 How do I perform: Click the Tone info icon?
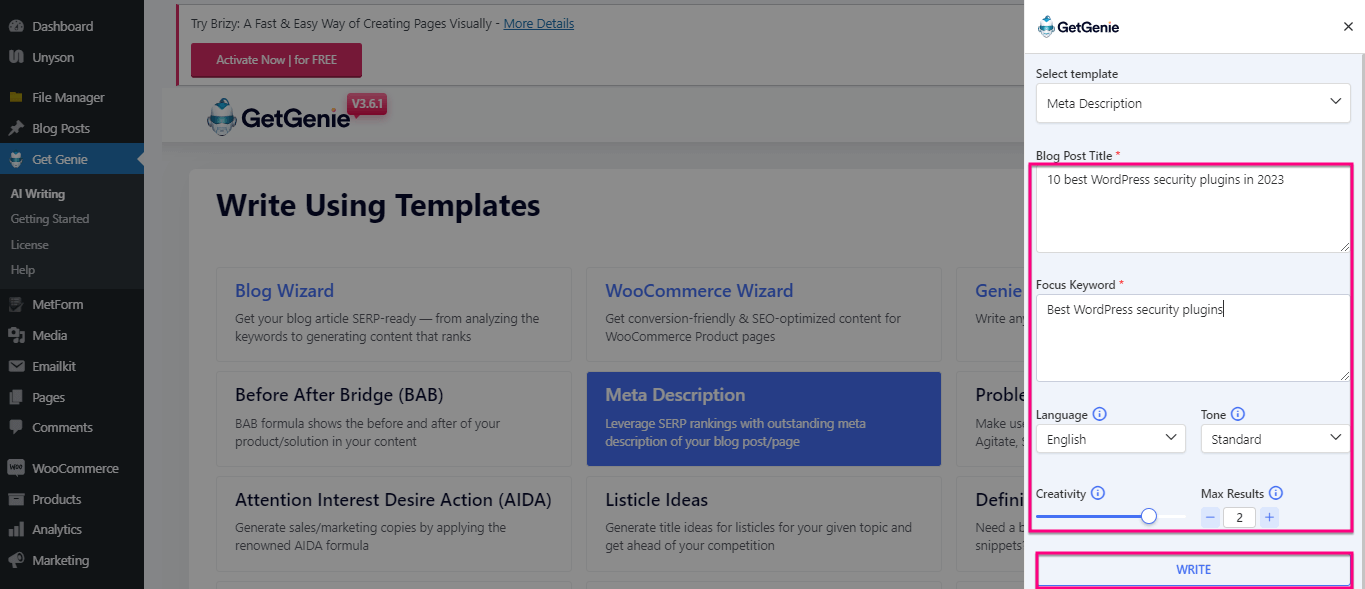pyautogui.click(x=1237, y=414)
